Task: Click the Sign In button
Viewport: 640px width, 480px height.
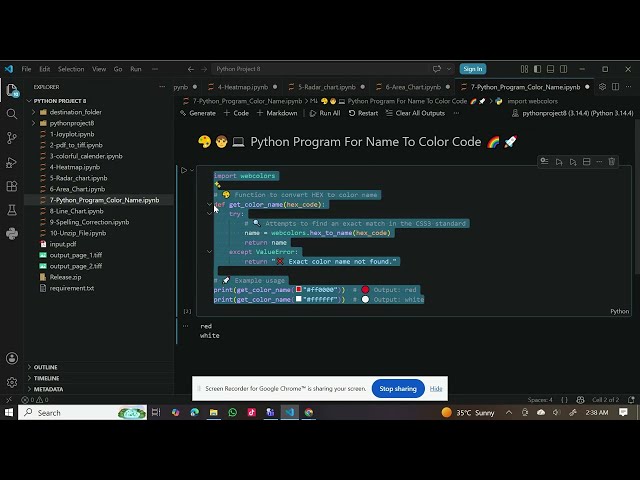Action: click(473, 69)
